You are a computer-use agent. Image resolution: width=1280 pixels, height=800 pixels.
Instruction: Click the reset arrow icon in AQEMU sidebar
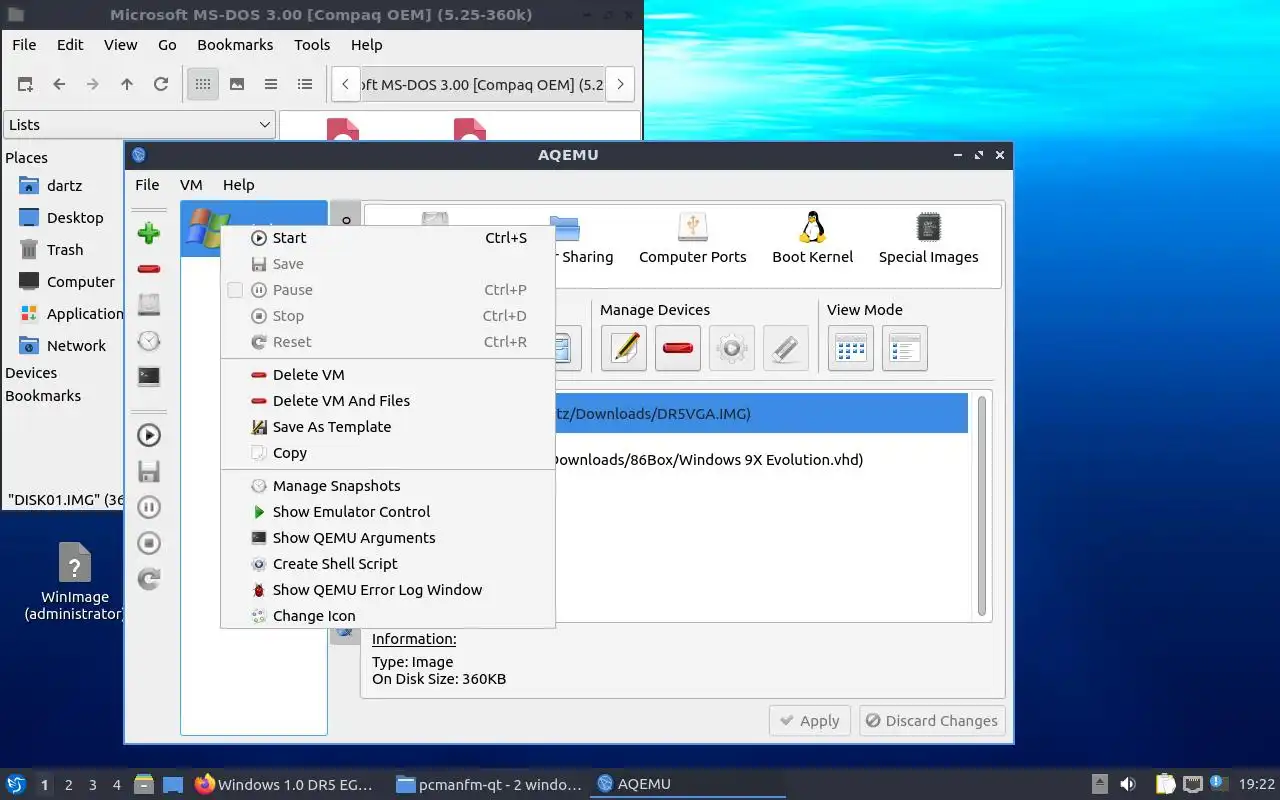(149, 579)
